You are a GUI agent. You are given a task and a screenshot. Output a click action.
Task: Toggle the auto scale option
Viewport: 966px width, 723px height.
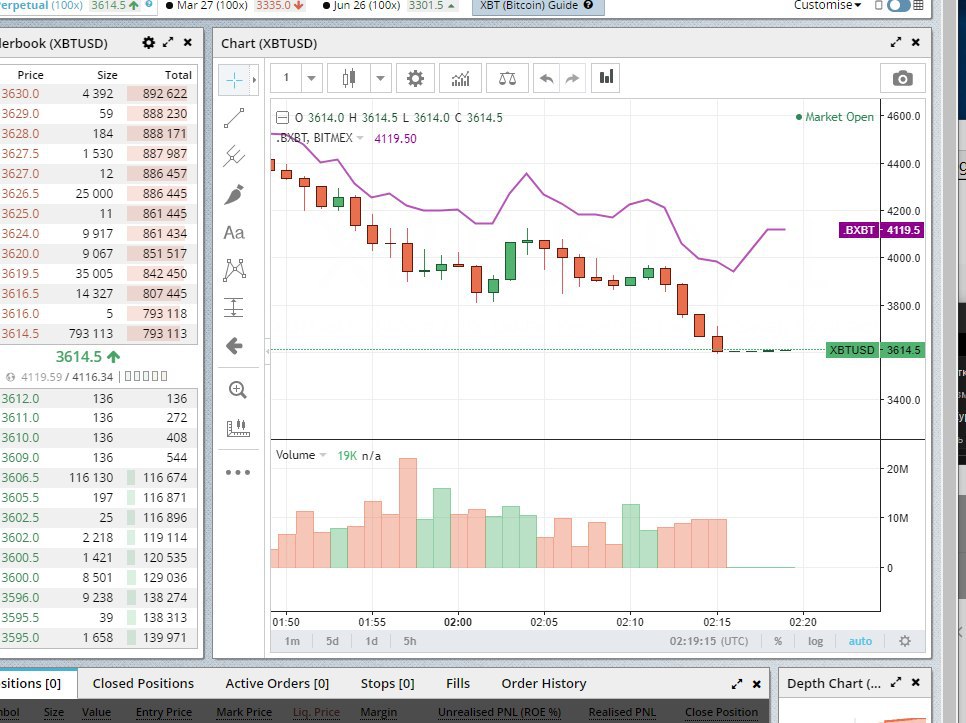(x=860, y=641)
